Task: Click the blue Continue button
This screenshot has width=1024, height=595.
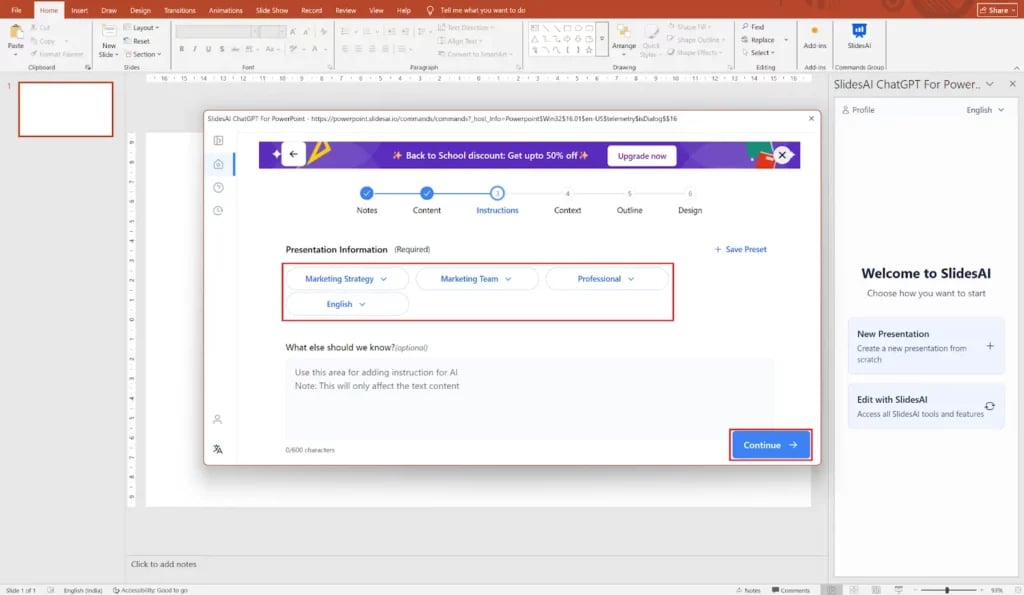Action: coord(770,445)
